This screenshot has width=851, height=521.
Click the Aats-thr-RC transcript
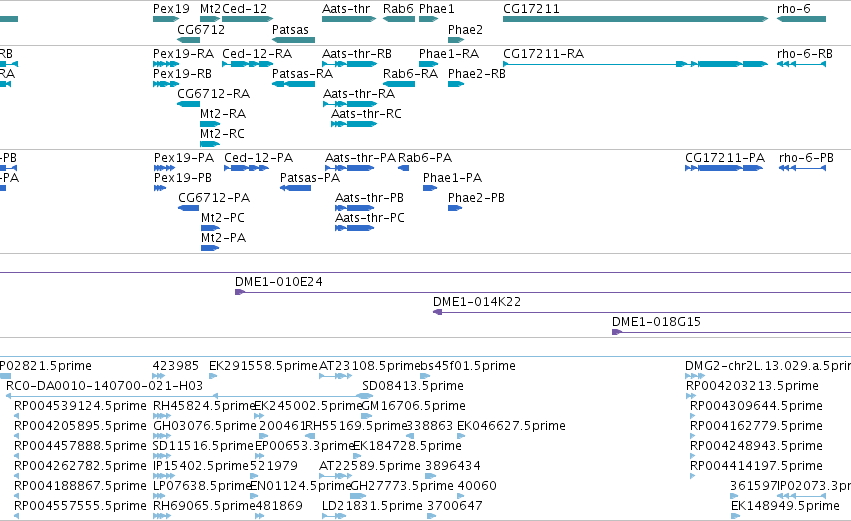[x=354, y=124]
